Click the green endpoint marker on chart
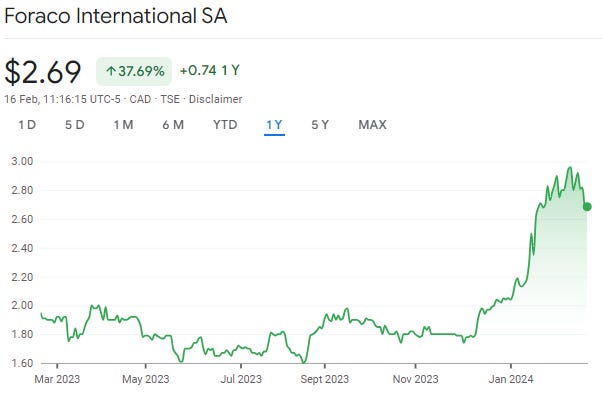Image resolution: width=603 pixels, height=397 pixels. [587, 207]
